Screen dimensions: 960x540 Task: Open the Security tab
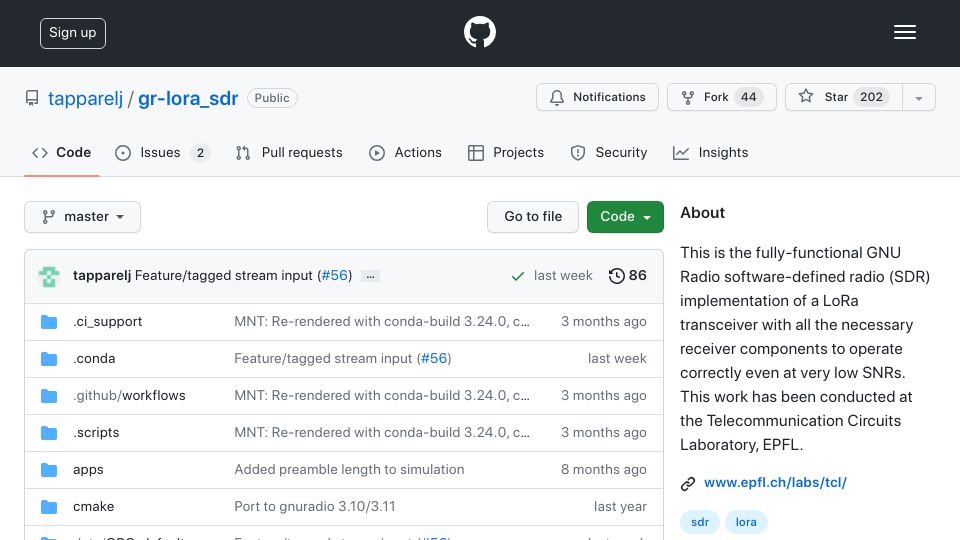[x=609, y=152]
